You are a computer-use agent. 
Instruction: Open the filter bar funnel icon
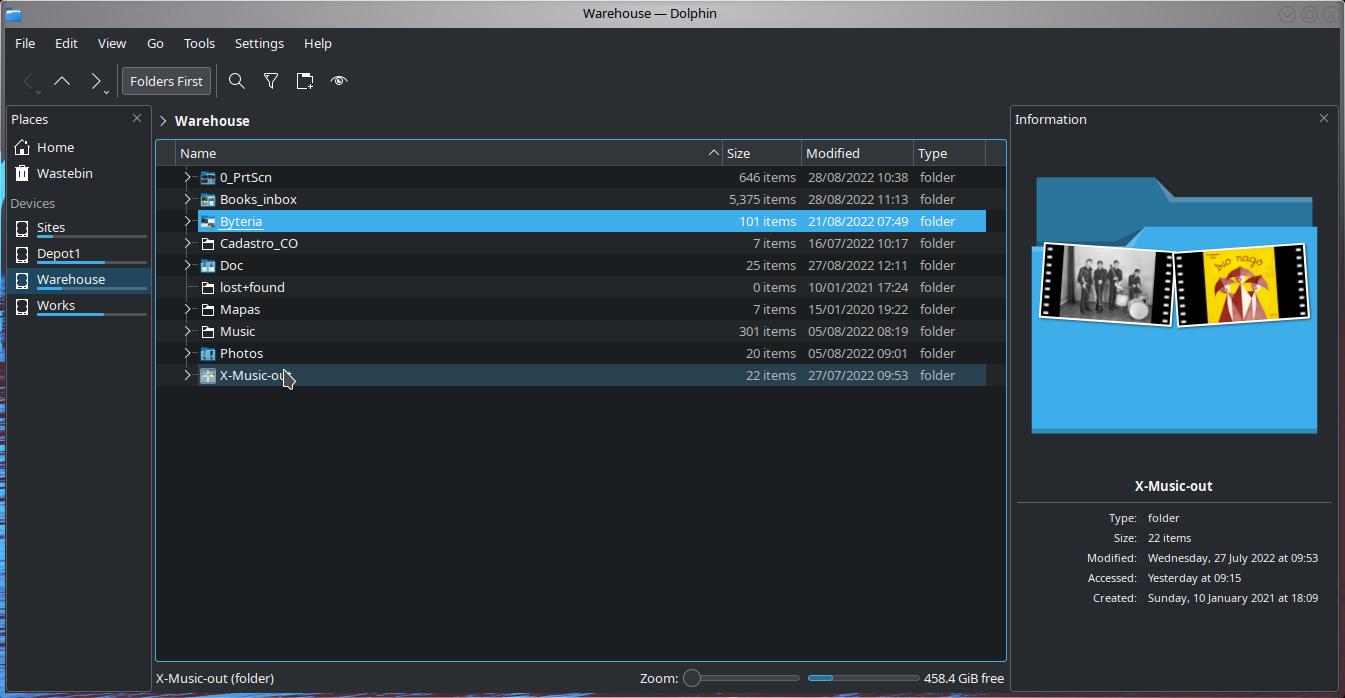click(x=271, y=81)
